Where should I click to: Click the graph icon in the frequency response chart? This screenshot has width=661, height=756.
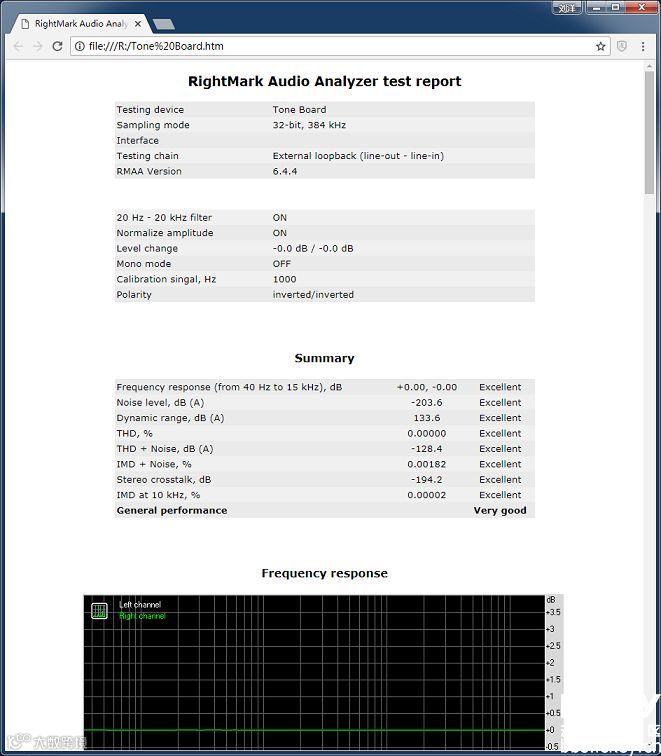(99, 610)
